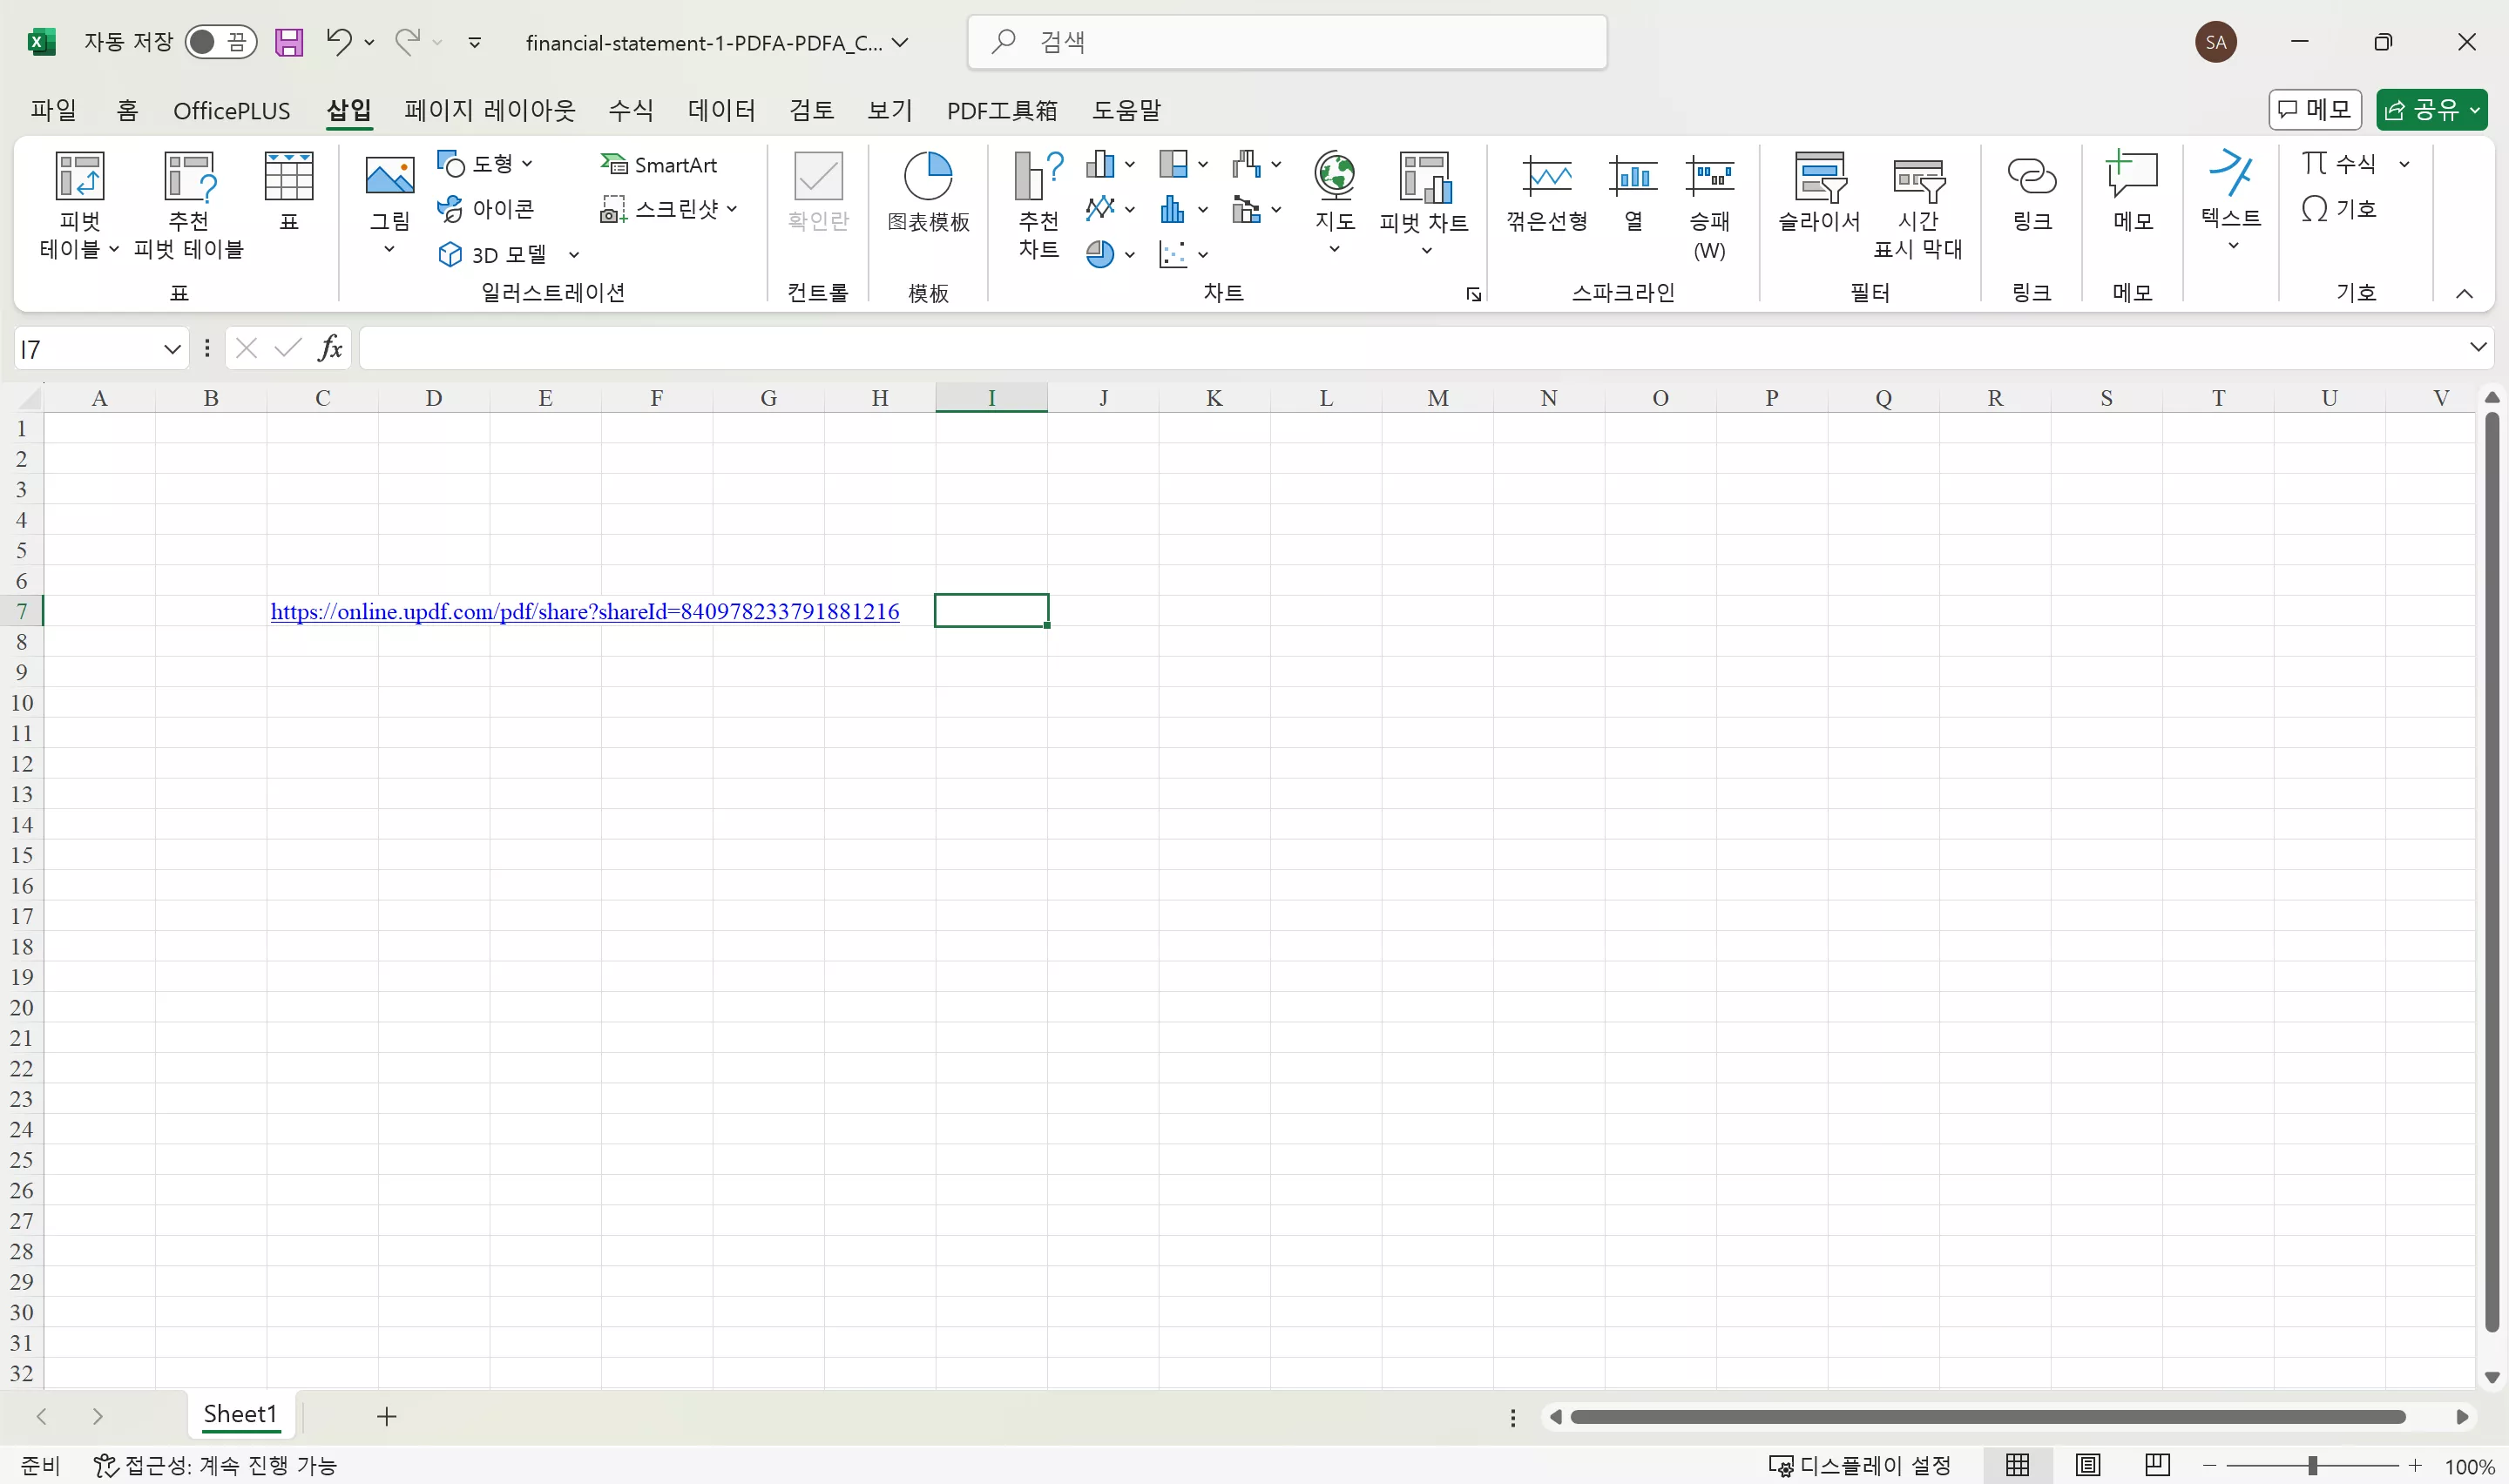The height and width of the screenshot is (1484, 2509).
Task: Insert a Slicer (슬라이서)
Action: coord(1819,192)
